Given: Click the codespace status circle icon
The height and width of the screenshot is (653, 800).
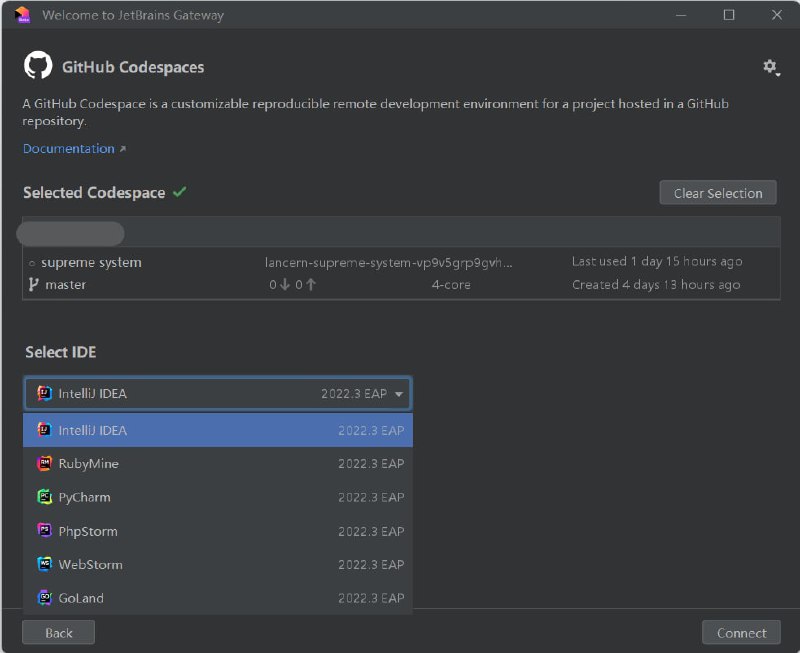Looking at the screenshot, I should [32, 263].
